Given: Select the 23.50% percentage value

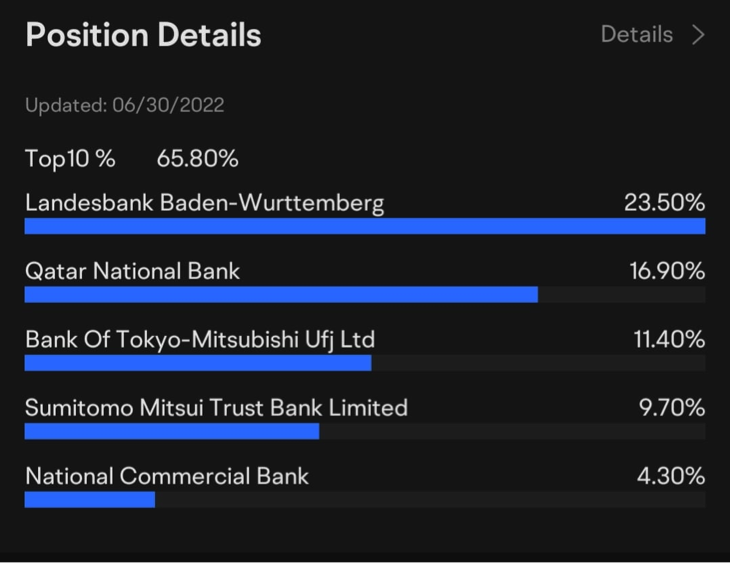Looking at the screenshot, I should (665, 203).
